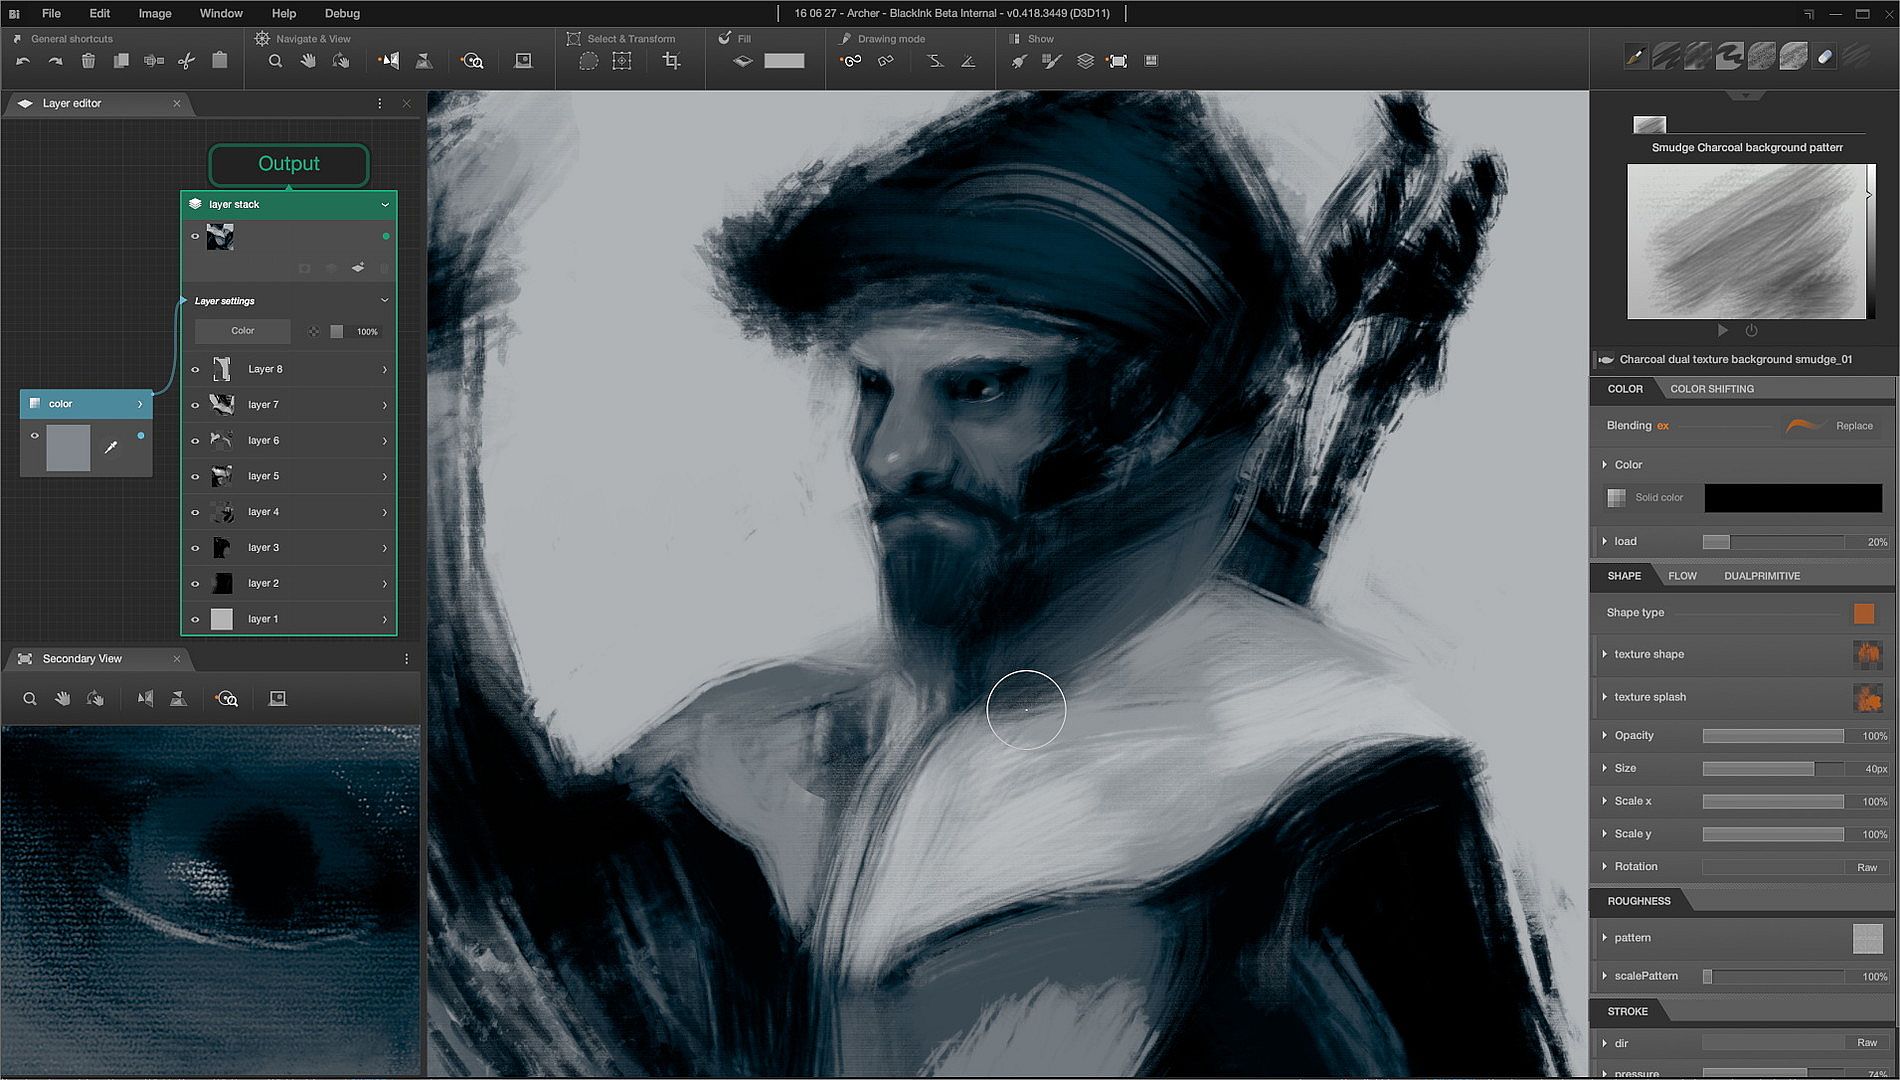The width and height of the screenshot is (1900, 1080).
Task: Select the lasso selection tool
Action: point(589,61)
